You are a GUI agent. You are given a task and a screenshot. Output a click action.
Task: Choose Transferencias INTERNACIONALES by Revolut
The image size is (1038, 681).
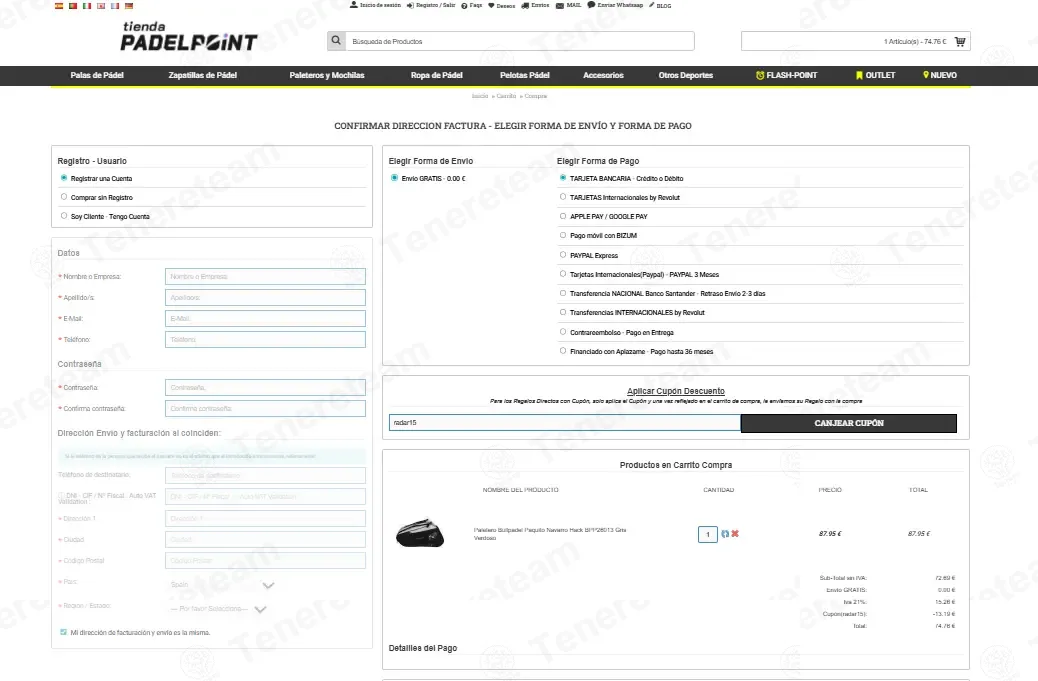[x=563, y=312]
